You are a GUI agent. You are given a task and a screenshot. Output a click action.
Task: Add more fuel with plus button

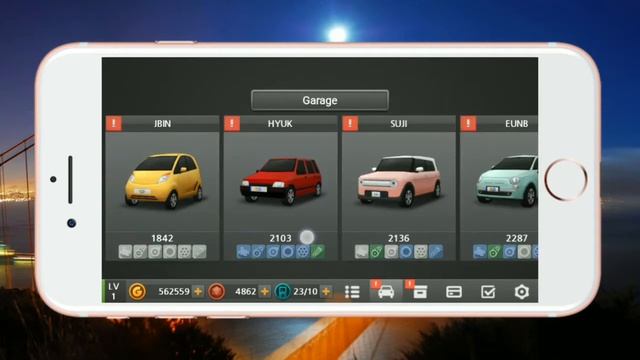pyautogui.click(x=326, y=291)
